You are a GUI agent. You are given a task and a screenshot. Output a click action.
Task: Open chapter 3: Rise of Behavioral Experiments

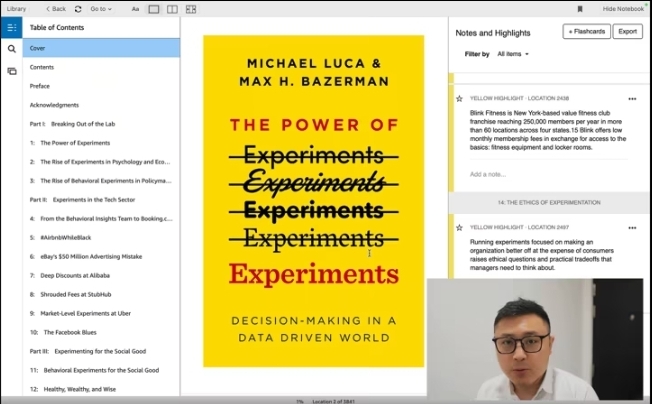click(x=101, y=180)
